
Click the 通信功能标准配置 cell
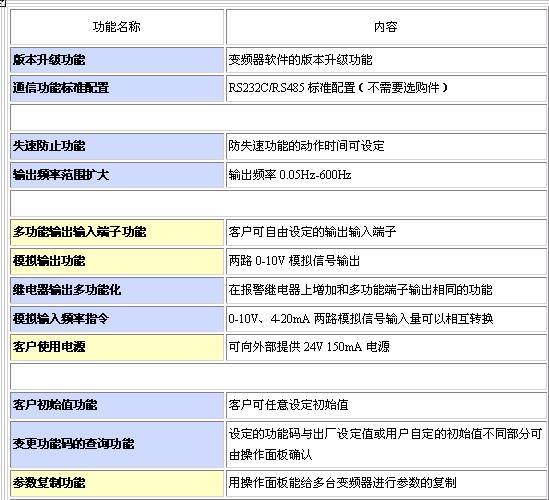[117, 88]
